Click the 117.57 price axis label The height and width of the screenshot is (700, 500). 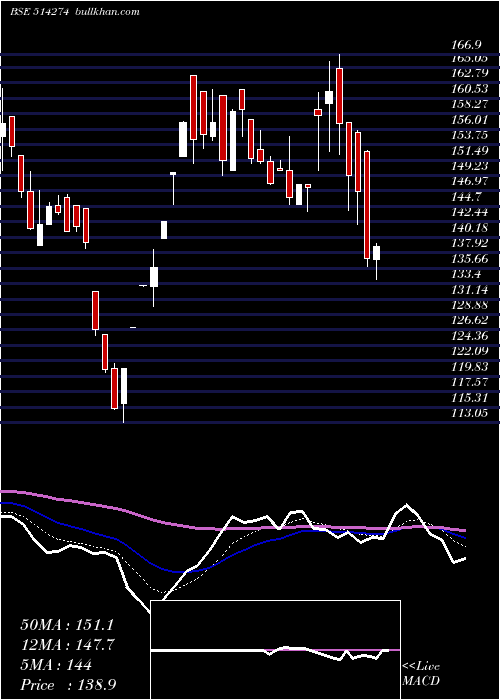click(469, 383)
